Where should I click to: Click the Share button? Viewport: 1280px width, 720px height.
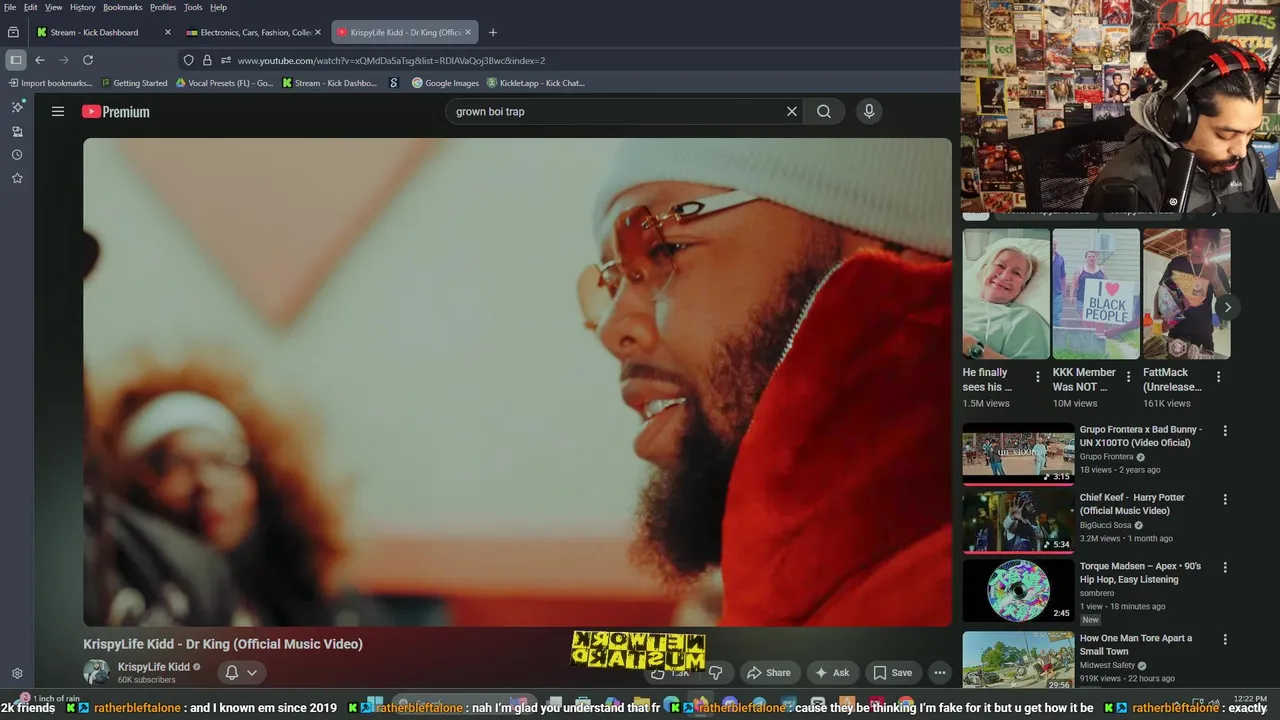[x=768, y=673]
